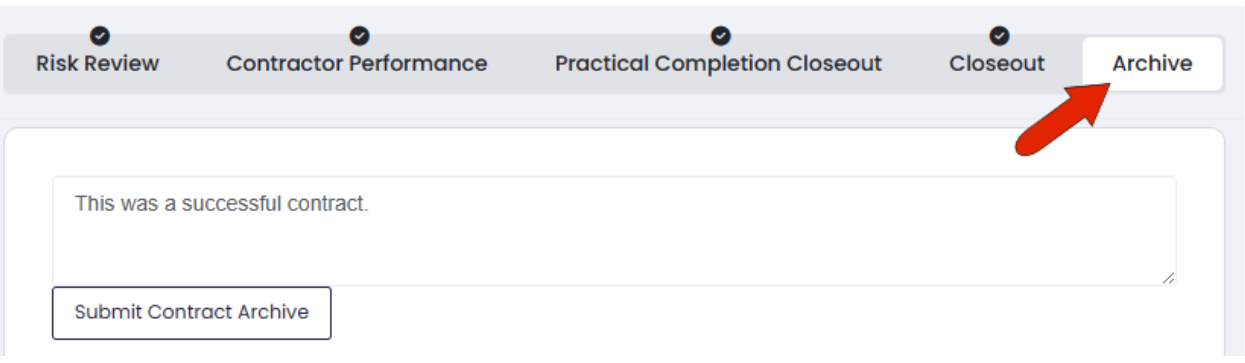Screen dimensions: 1245x363
Task: Go to Practical Completion Closeout tab
Action: click(x=718, y=64)
